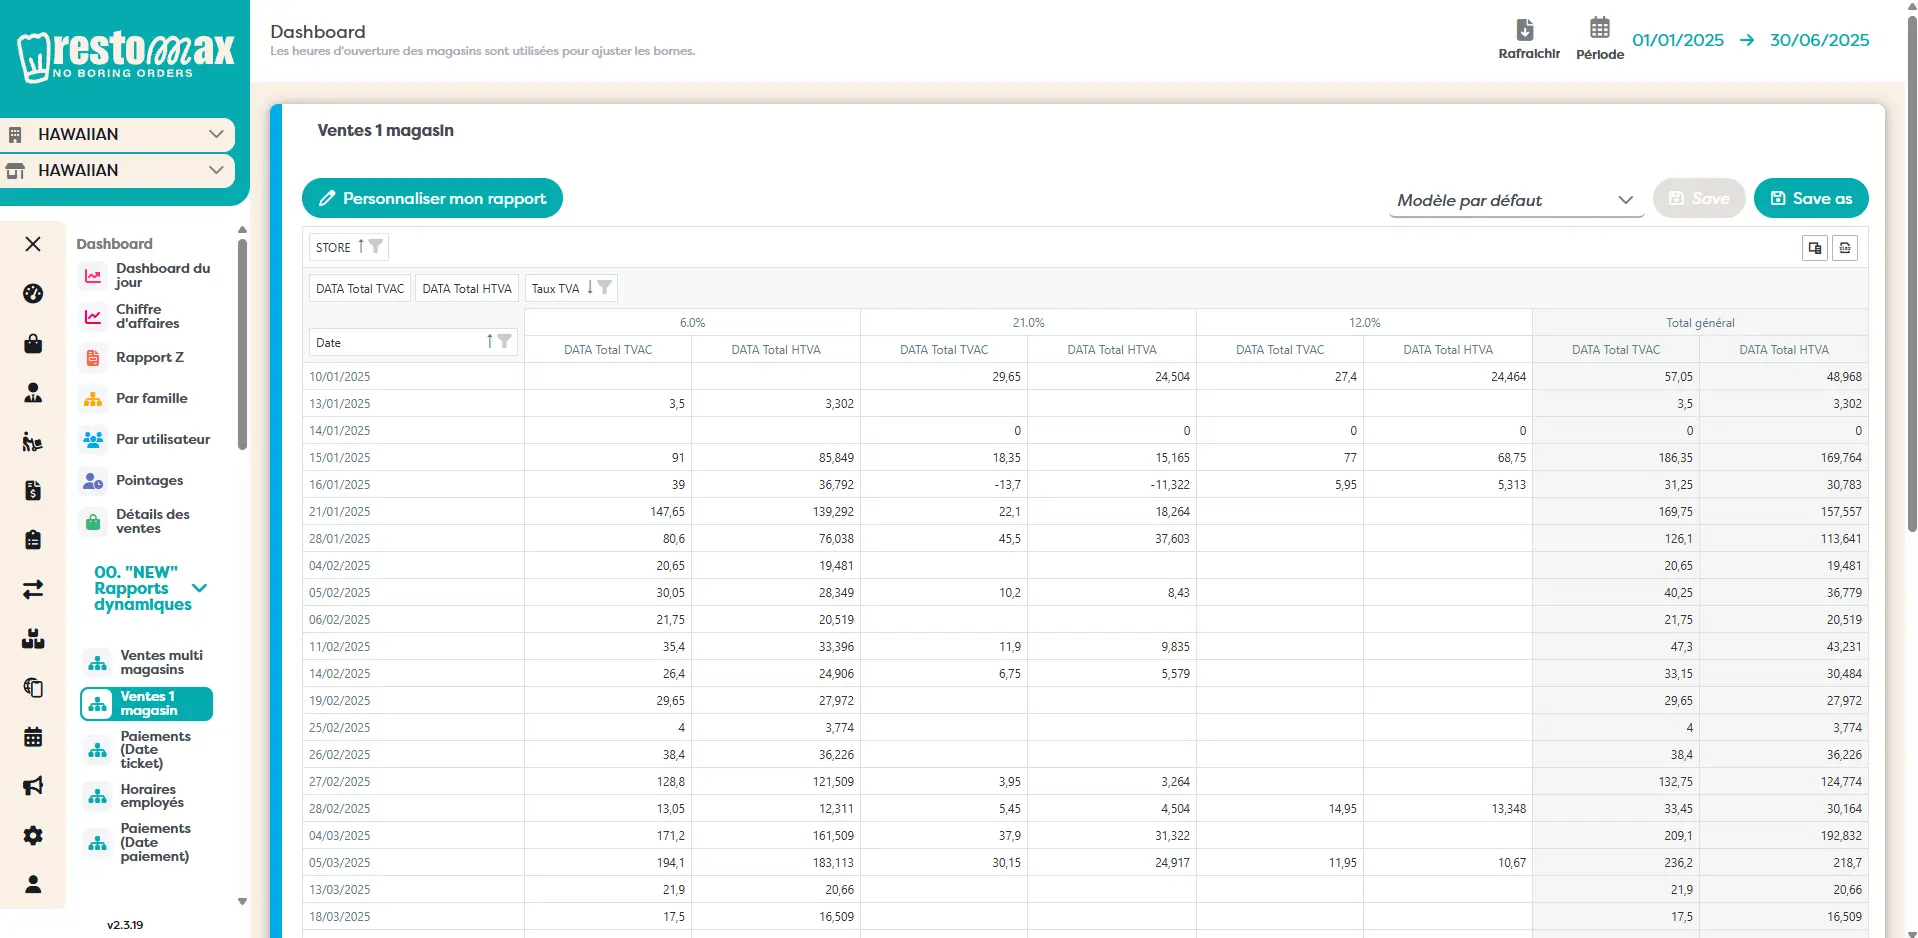Toggle the STORE sort arrow
The width and height of the screenshot is (1918, 938).
(x=361, y=246)
